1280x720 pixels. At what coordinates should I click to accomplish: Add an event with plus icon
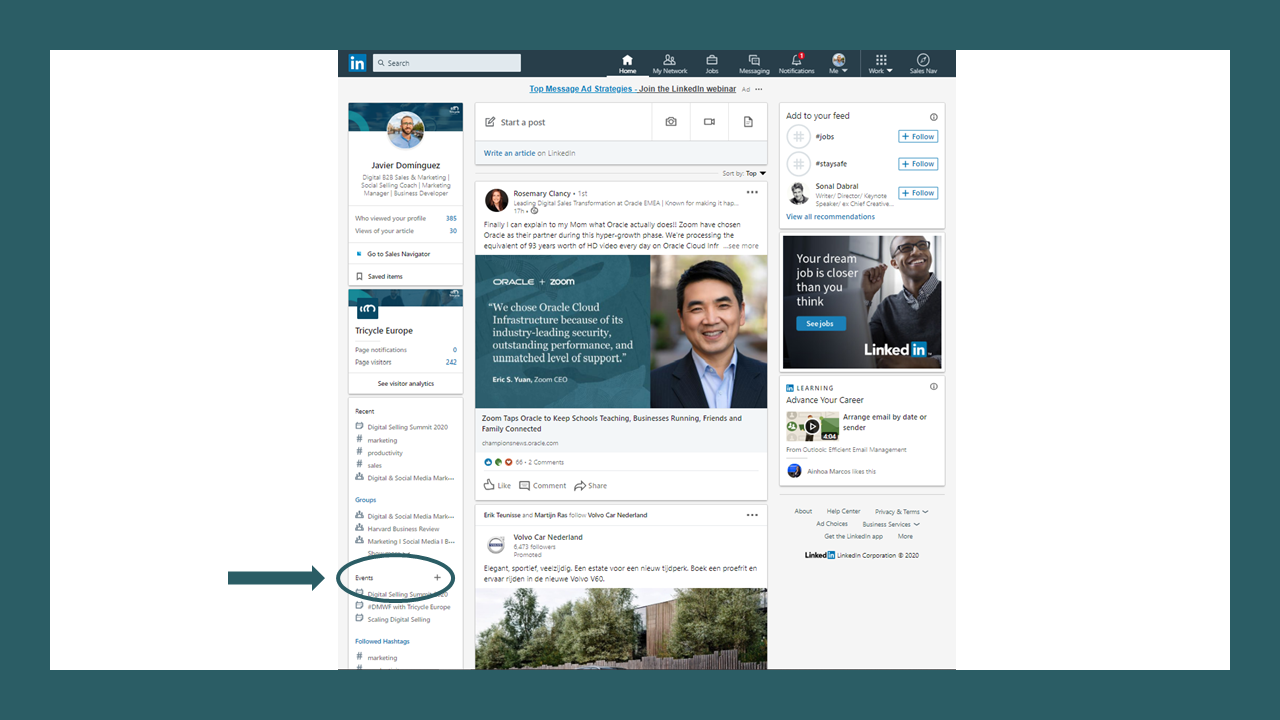point(437,578)
